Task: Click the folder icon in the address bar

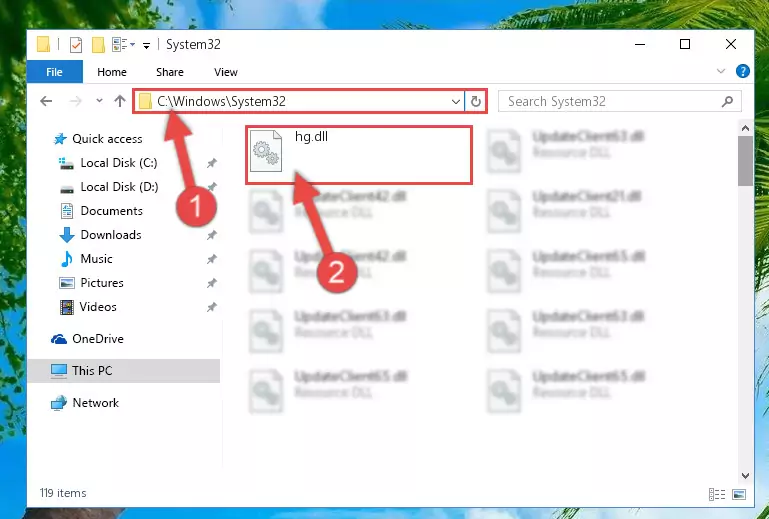Action: (145, 102)
